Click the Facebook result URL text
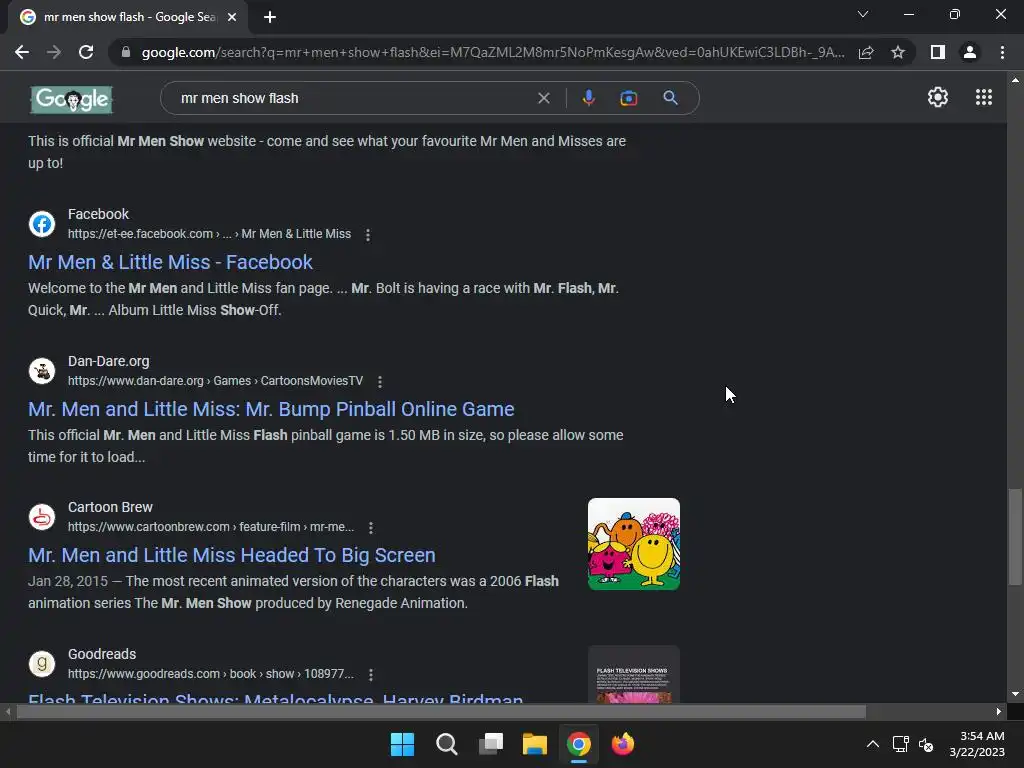Image resolution: width=1024 pixels, height=768 pixels. [x=209, y=234]
